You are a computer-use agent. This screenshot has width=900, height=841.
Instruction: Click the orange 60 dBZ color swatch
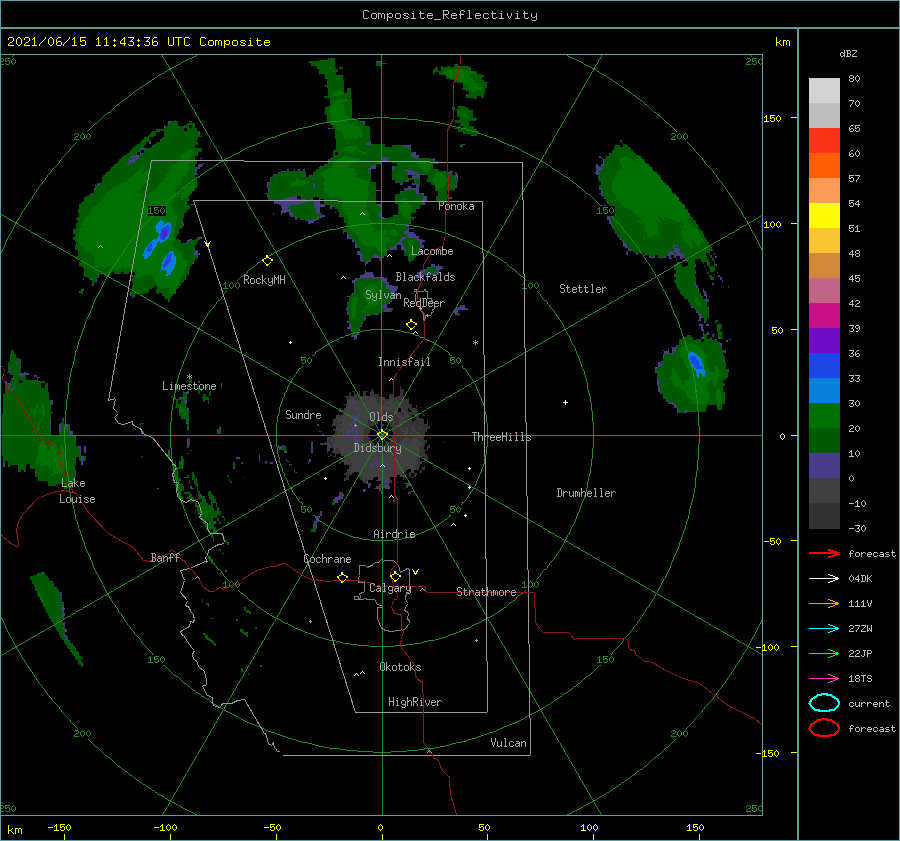point(824,166)
